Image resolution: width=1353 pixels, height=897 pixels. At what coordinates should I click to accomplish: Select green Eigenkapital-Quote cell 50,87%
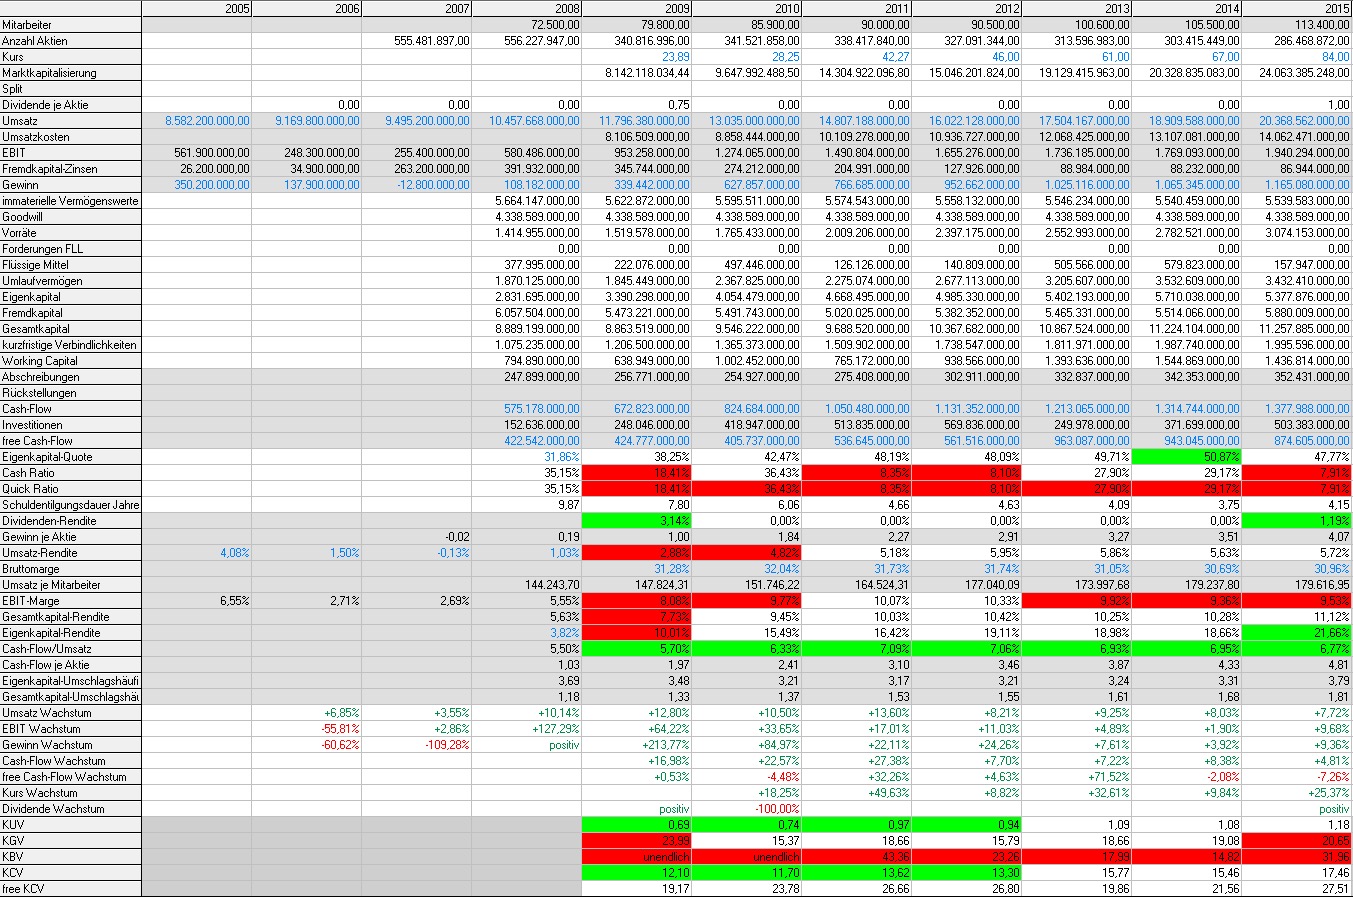pyautogui.click(x=1187, y=456)
